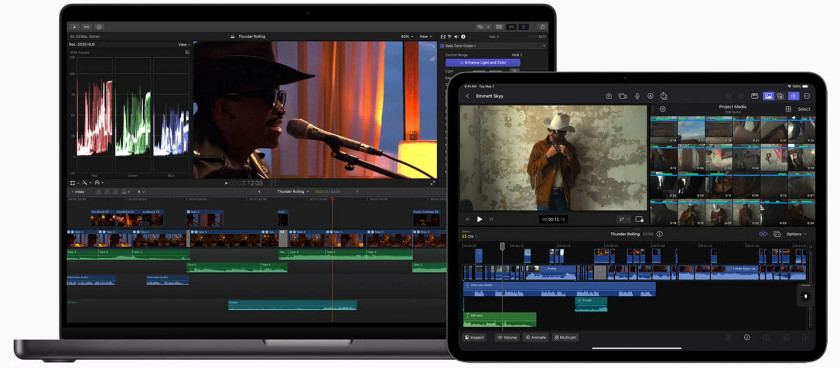Tap Select in Project Media browser
Image resolution: width=840 pixels, height=368 pixels.
click(x=804, y=109)
